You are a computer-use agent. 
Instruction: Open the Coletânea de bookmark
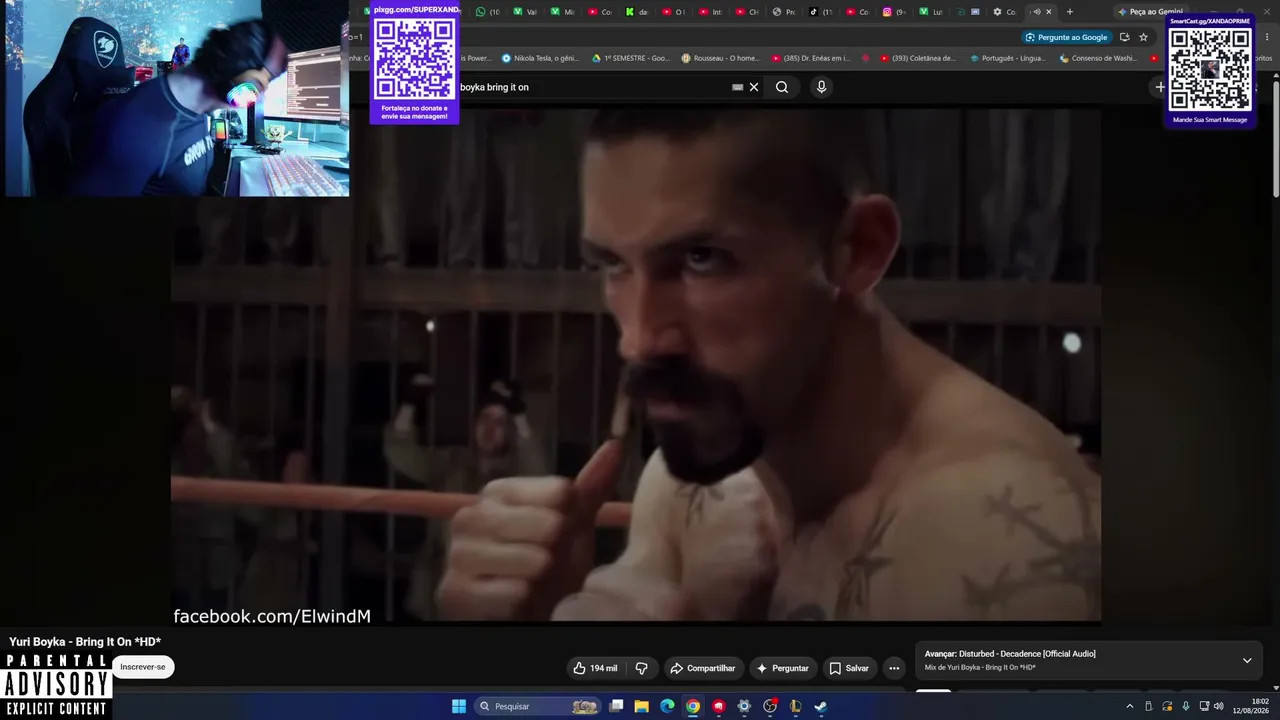point(919,58)
